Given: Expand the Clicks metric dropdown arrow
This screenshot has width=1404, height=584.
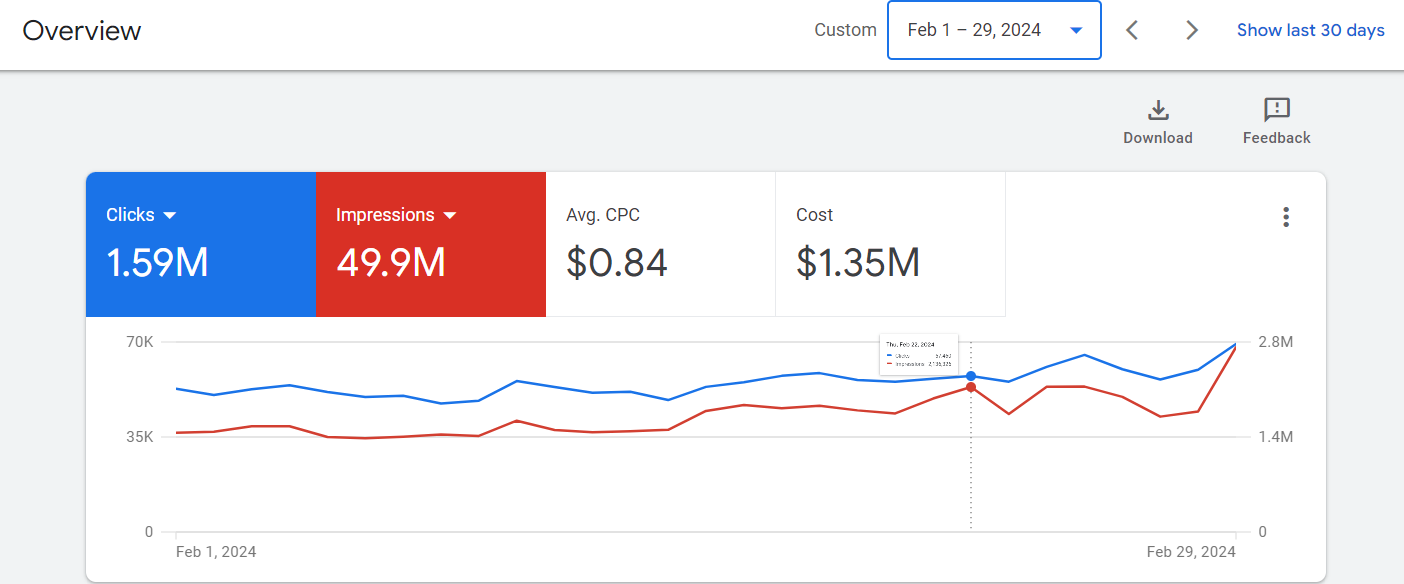Looking at the screenshot, I should [x=170, y=215].
